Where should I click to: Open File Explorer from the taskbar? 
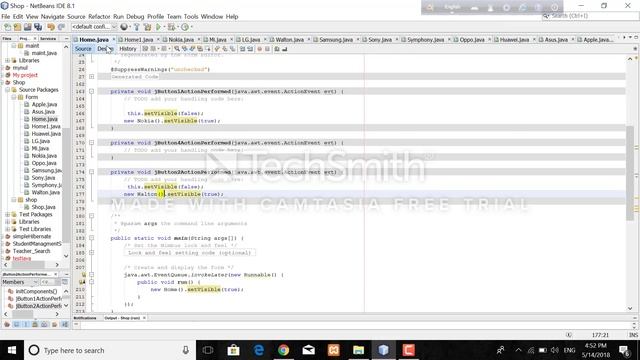[x=358, y=350]
